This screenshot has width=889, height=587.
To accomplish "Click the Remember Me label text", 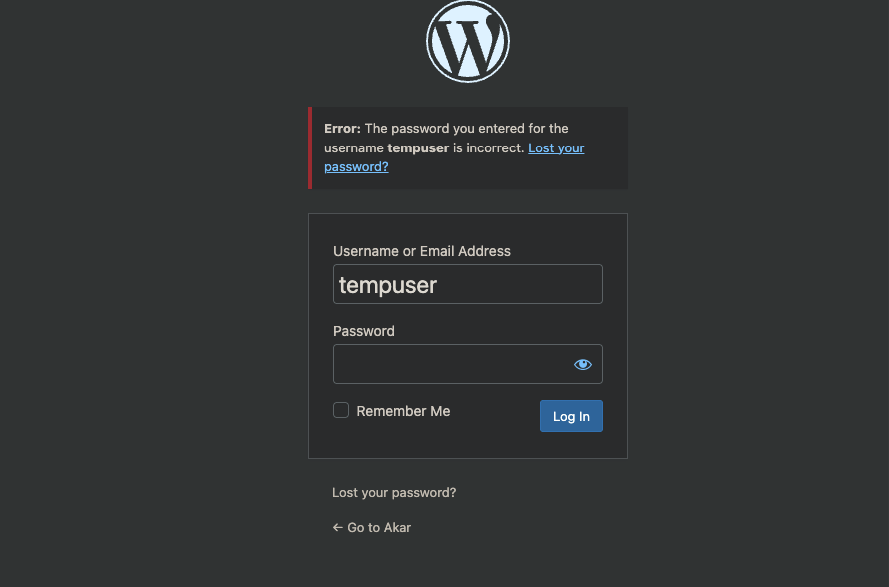I will coord(403,411).
